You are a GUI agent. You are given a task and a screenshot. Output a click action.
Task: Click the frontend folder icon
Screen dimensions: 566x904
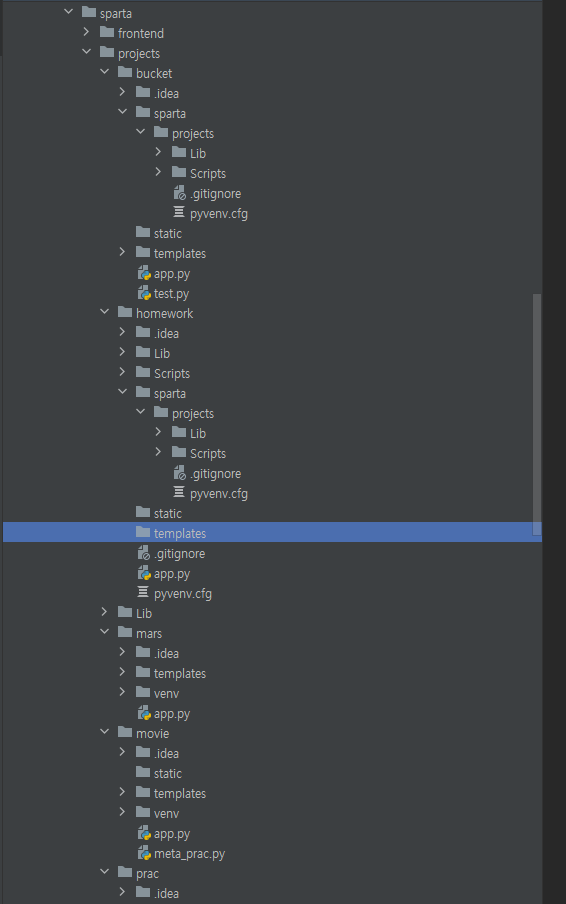point(107,33)
